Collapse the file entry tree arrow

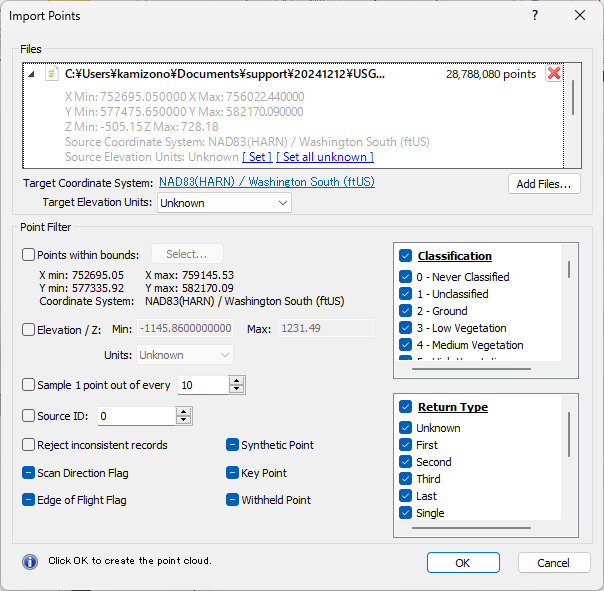coord(31,74)
